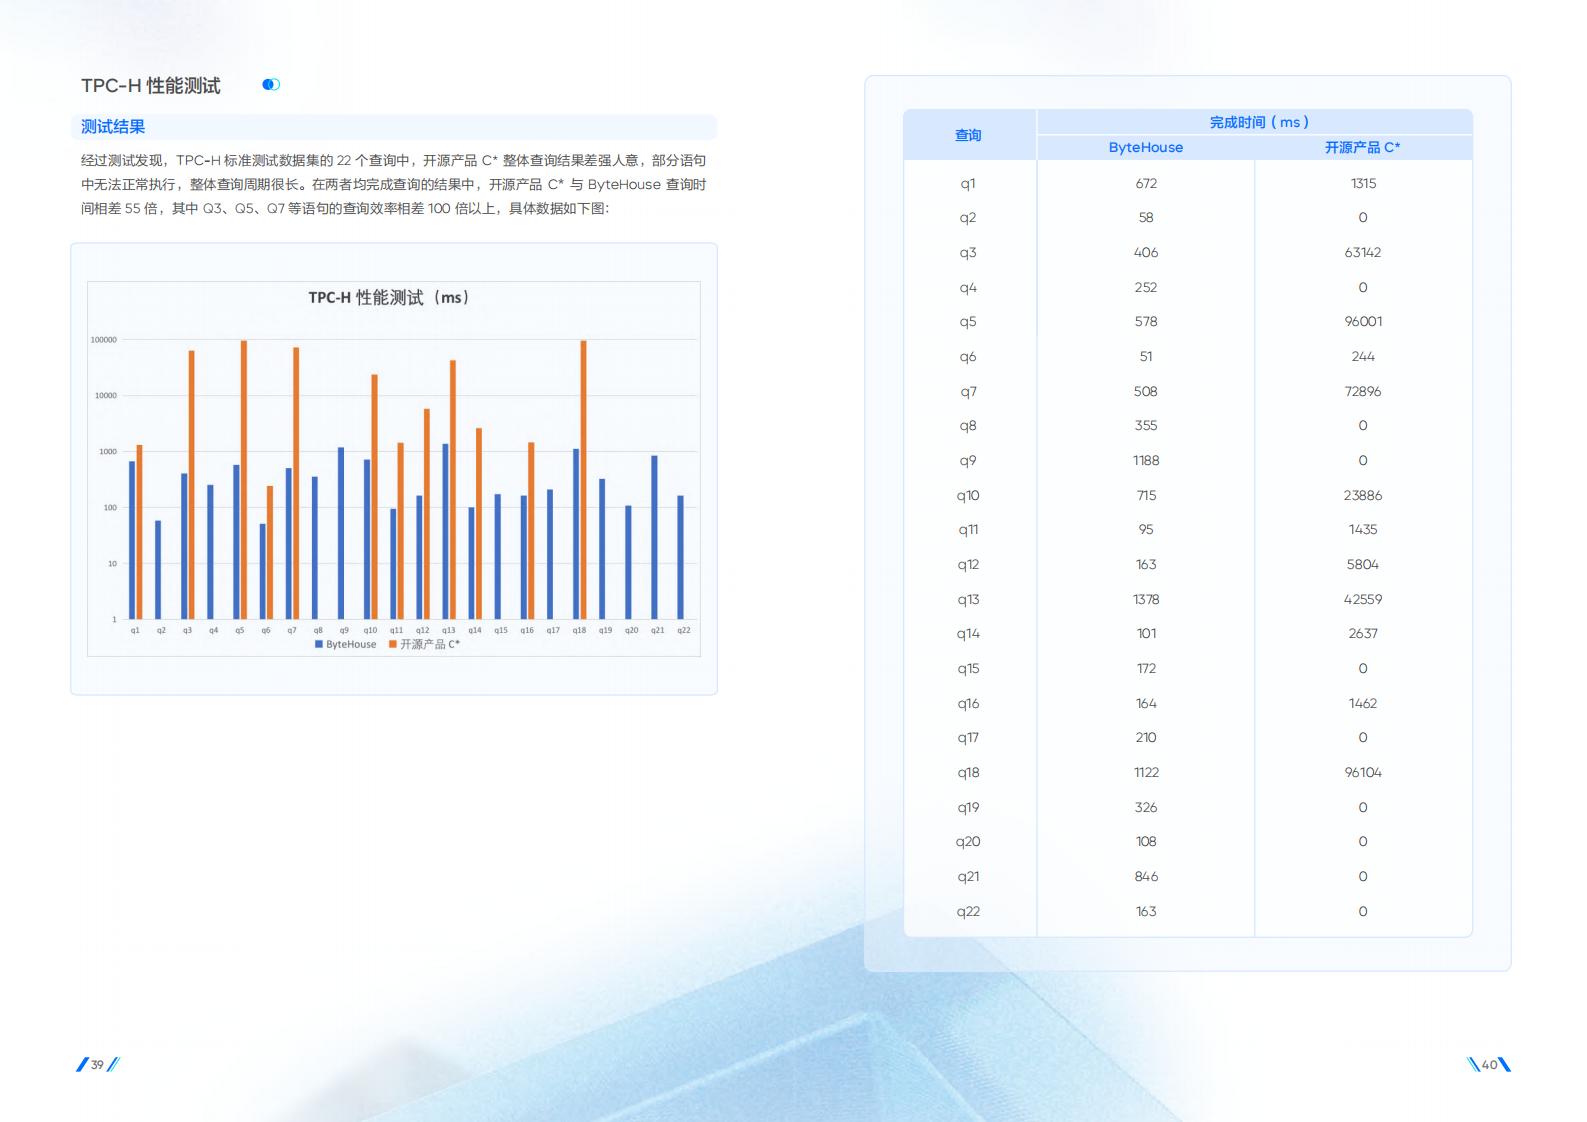Viewport: 1587px width, 1122px height.
Task: Select value 508 in the table
Action: click(x=1146, y=391)
